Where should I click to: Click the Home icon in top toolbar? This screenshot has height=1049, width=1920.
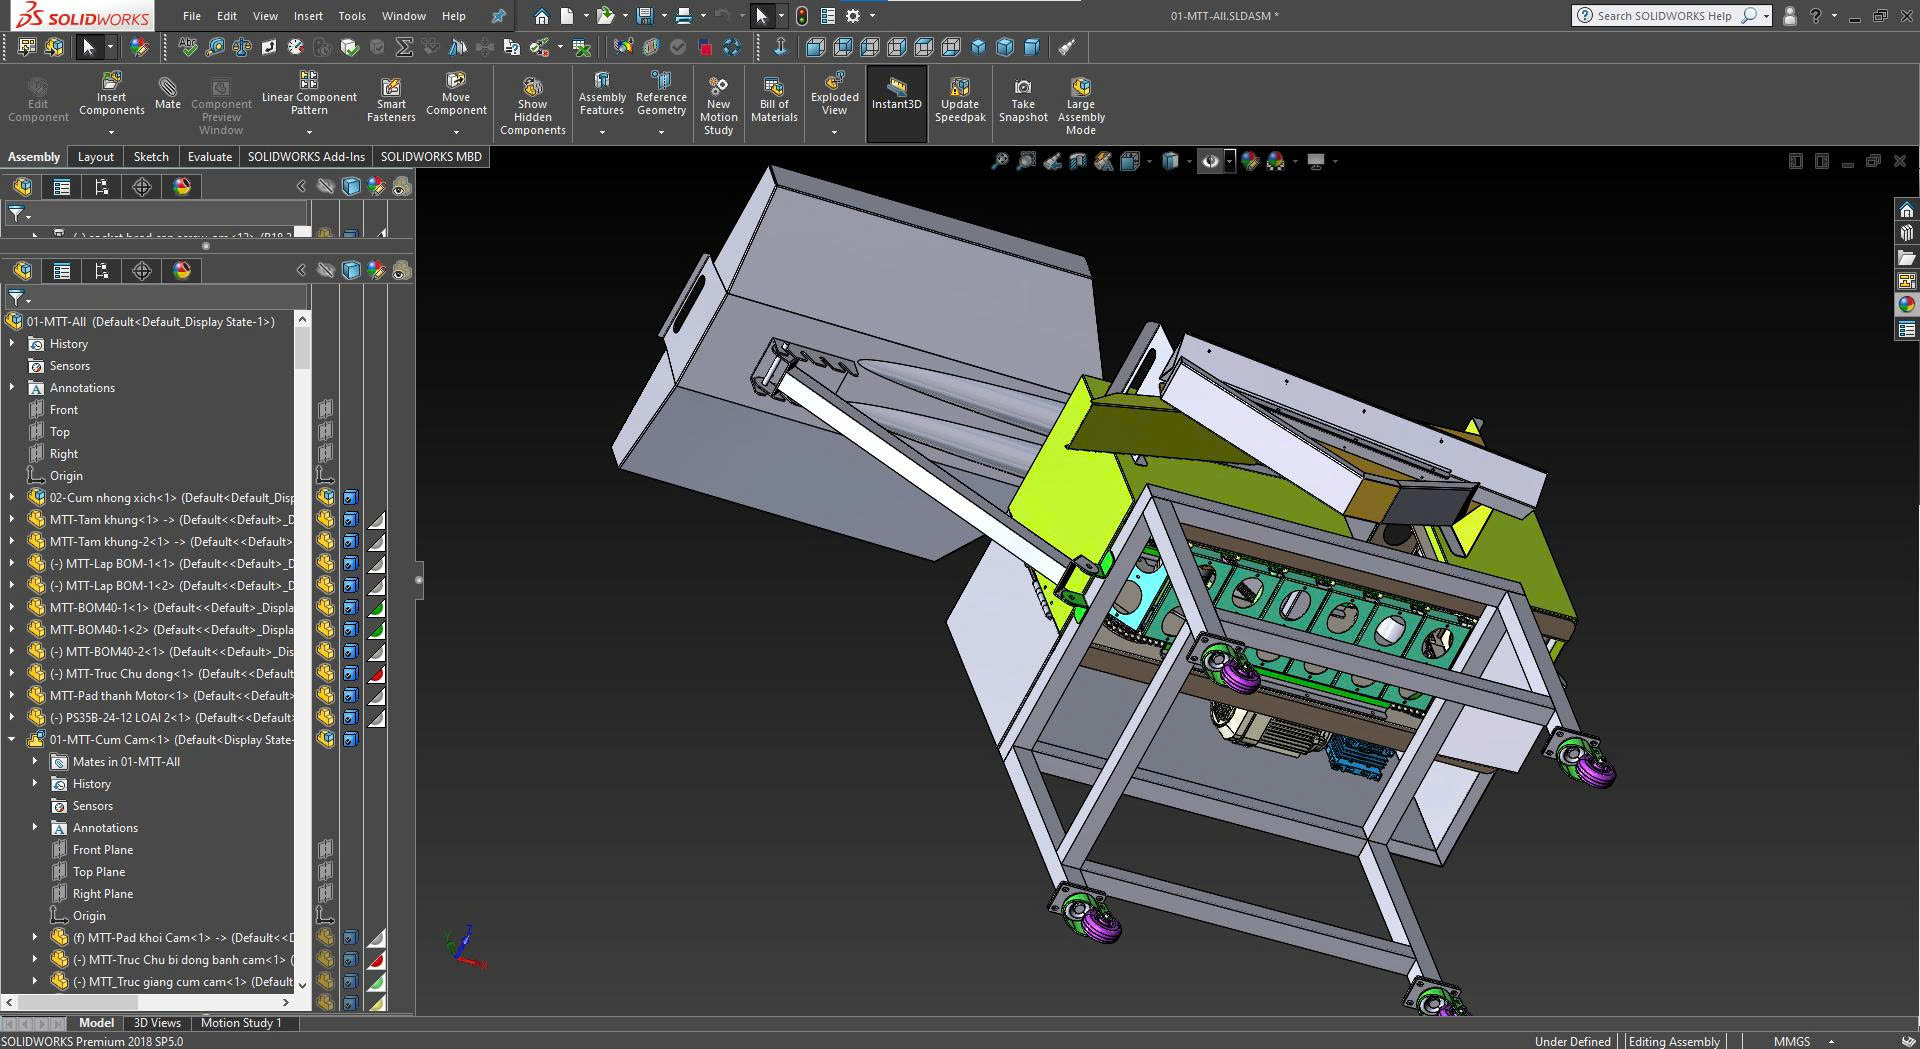click(541, 16)
